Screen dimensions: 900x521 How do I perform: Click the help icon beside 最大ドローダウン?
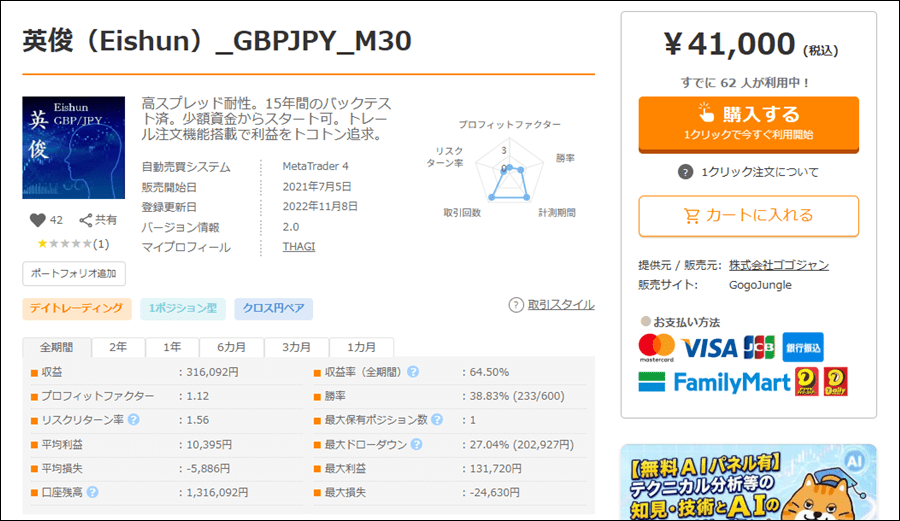[x=417, y=444]
